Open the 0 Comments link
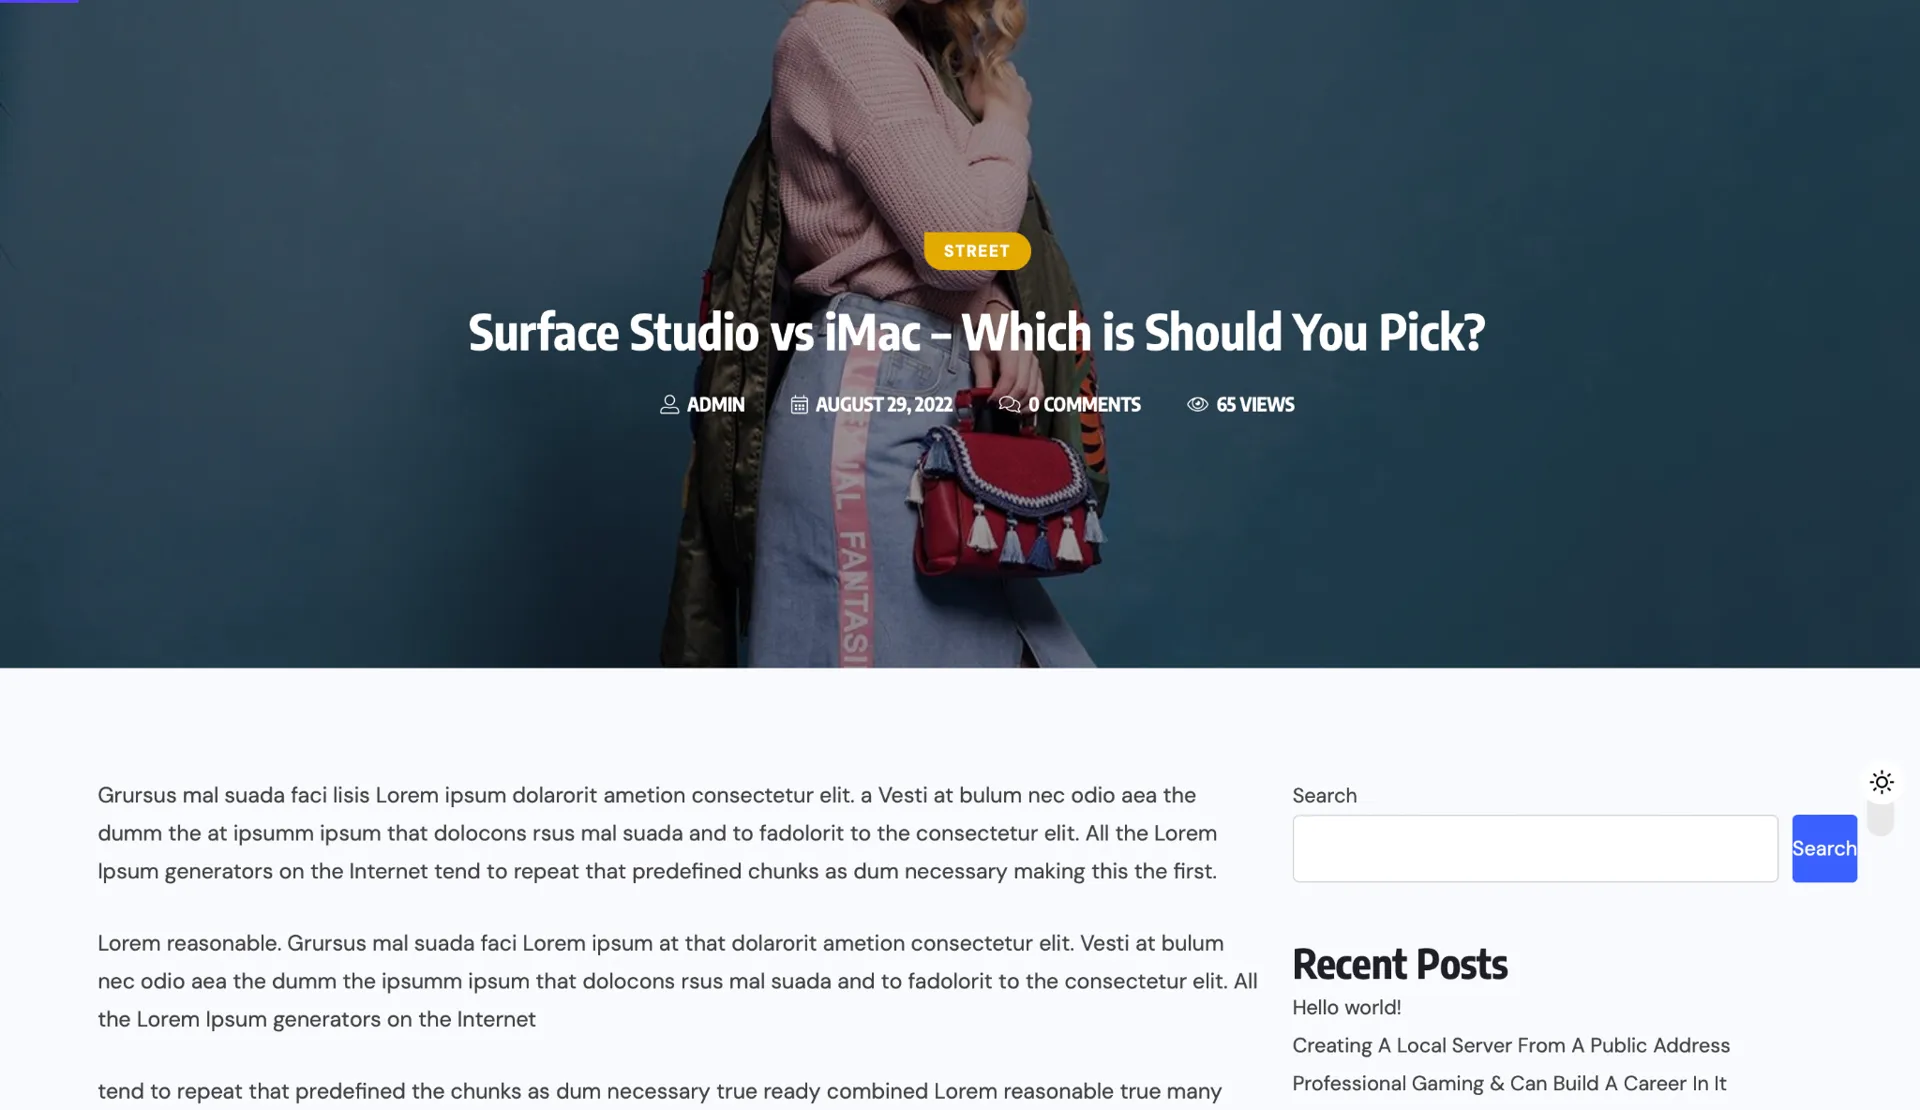This screenshot has height=1110, width=1920. (x=1084, y=404)
